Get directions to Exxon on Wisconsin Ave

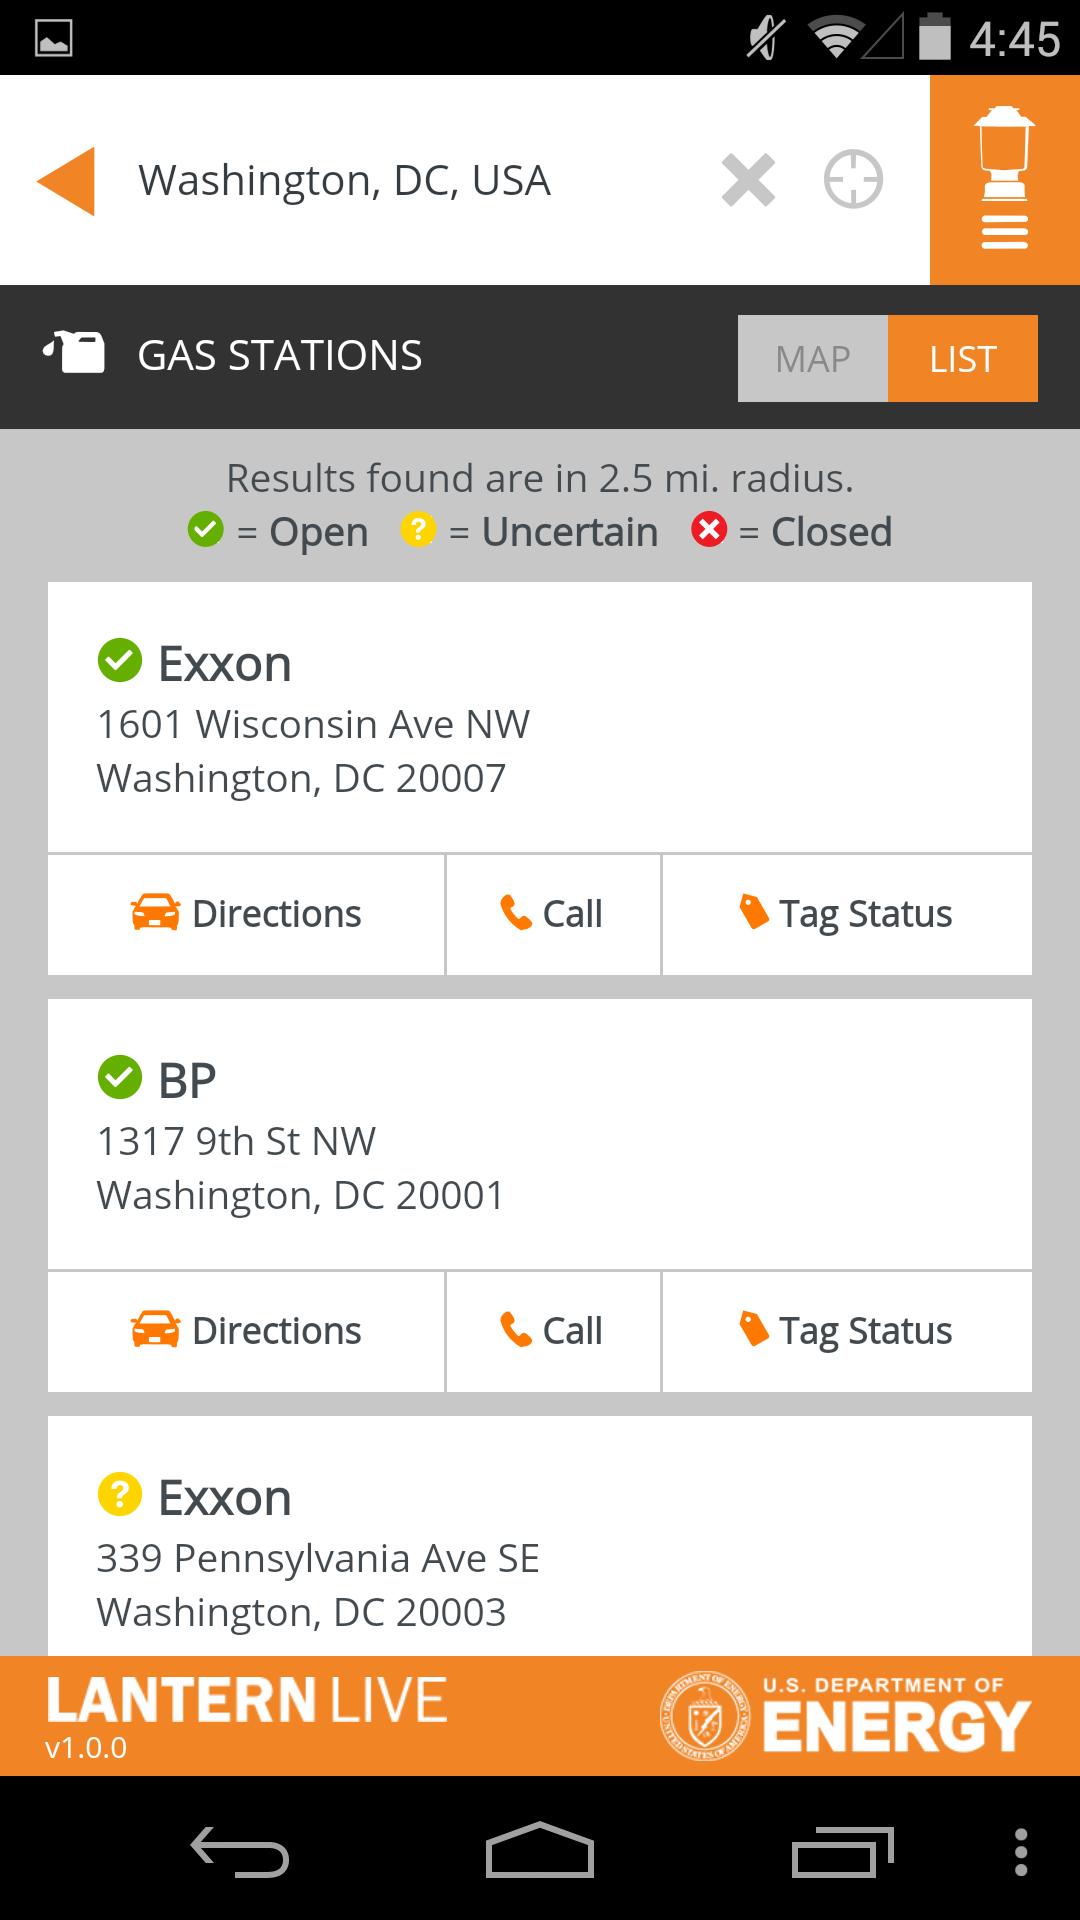pos(246,914)
